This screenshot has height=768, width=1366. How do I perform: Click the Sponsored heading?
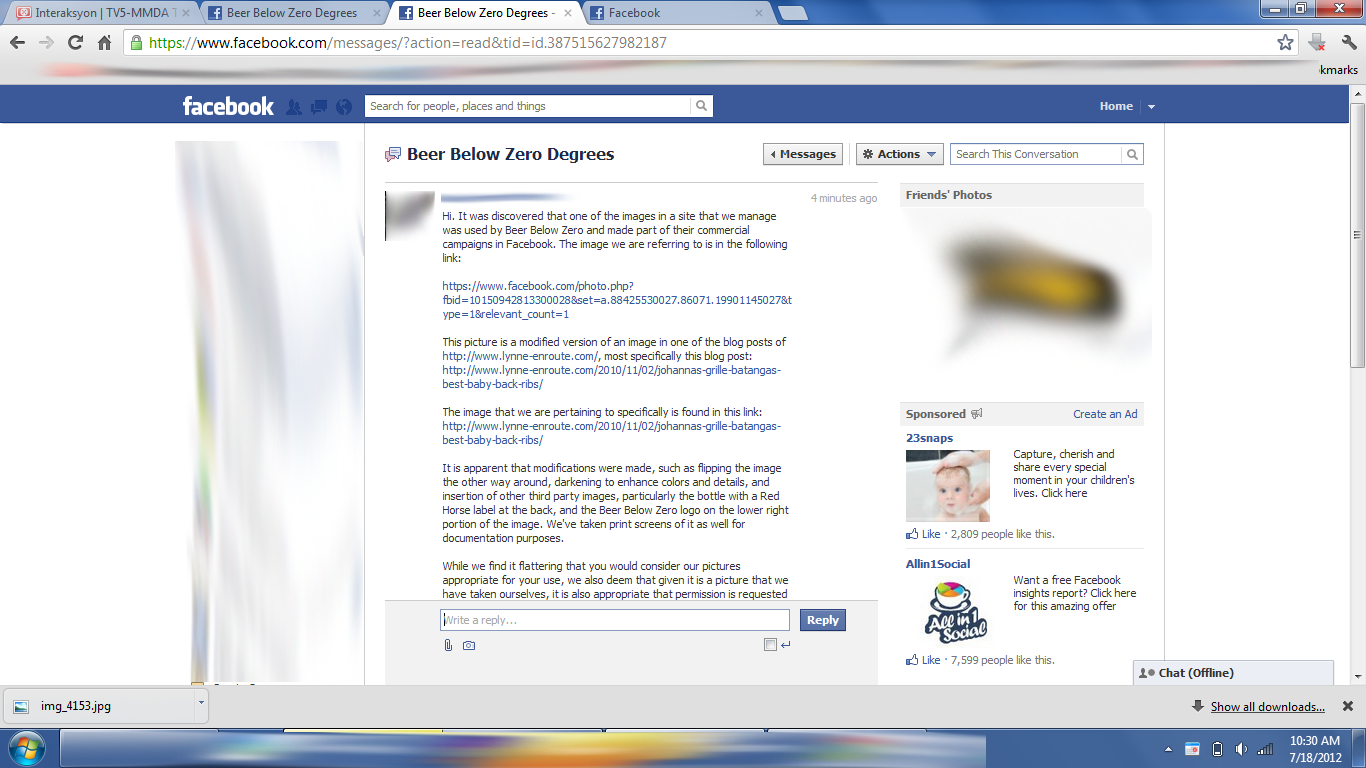click(x=936, y=414)
